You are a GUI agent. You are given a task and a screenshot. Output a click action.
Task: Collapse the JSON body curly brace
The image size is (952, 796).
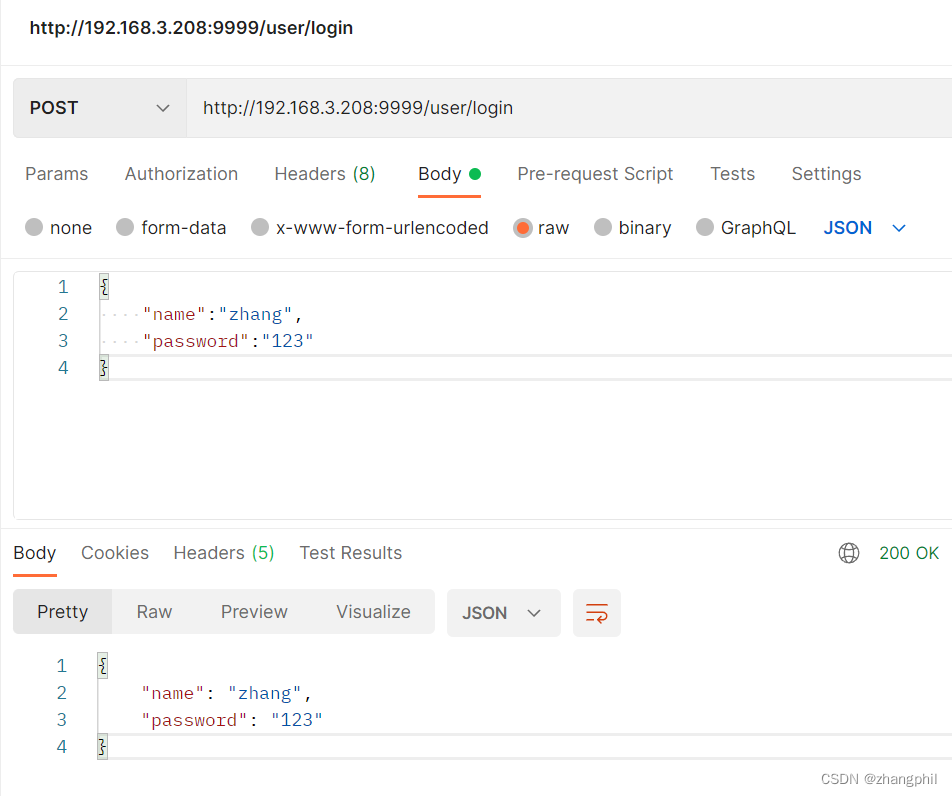[103, 286]
